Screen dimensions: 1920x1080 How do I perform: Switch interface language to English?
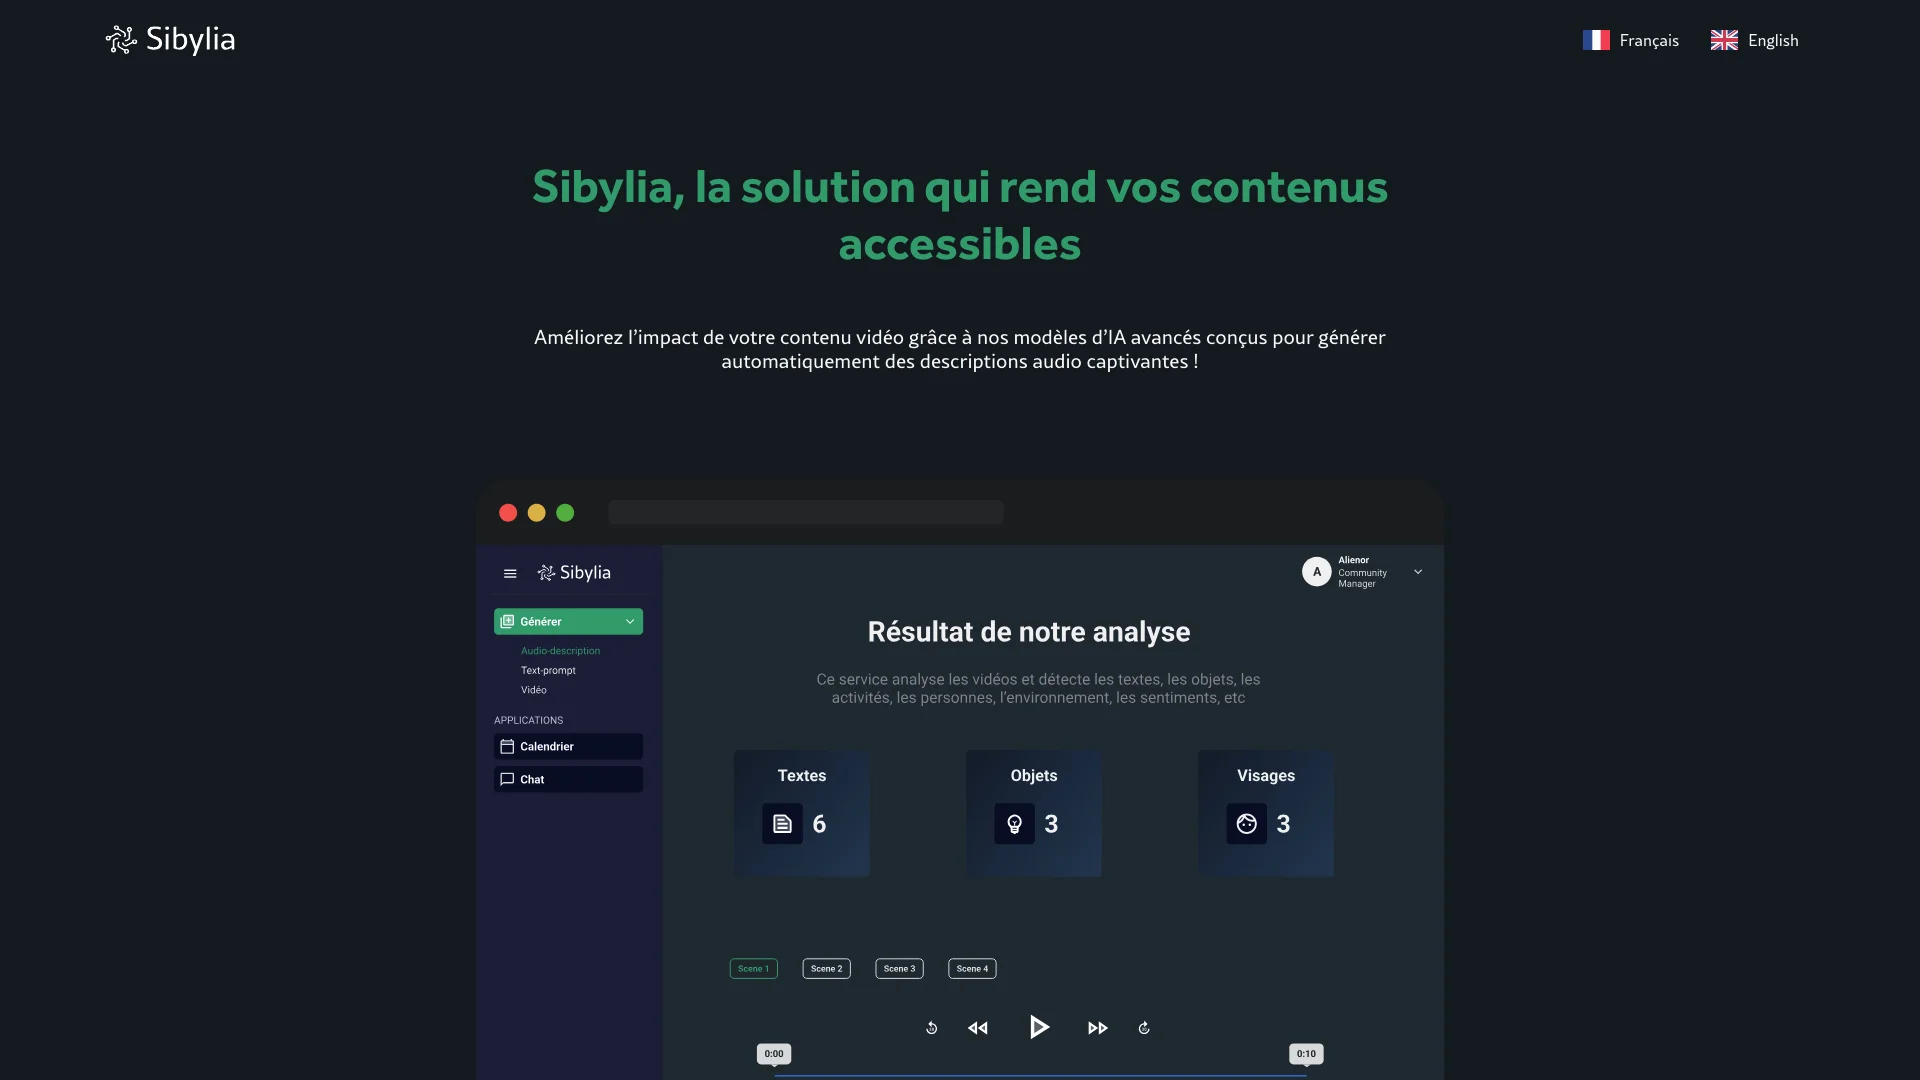pos(1754,40)
